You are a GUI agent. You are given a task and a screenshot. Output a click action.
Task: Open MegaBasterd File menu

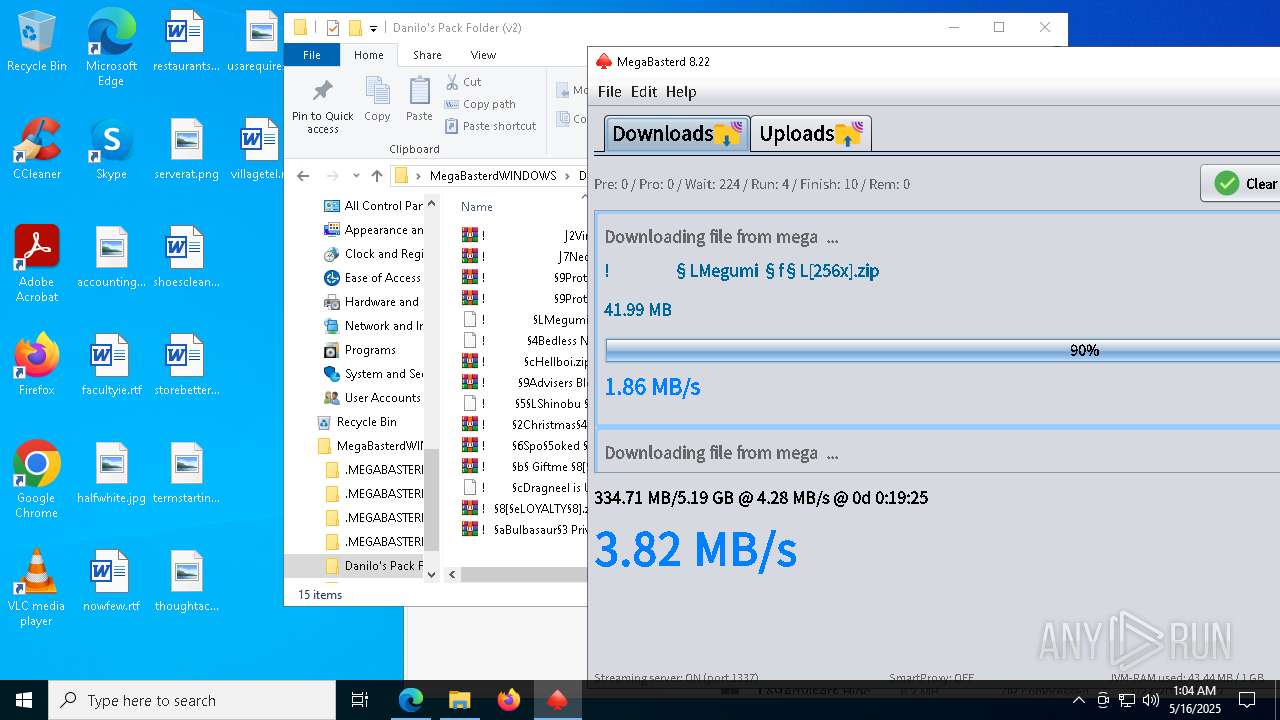(609, 92)
